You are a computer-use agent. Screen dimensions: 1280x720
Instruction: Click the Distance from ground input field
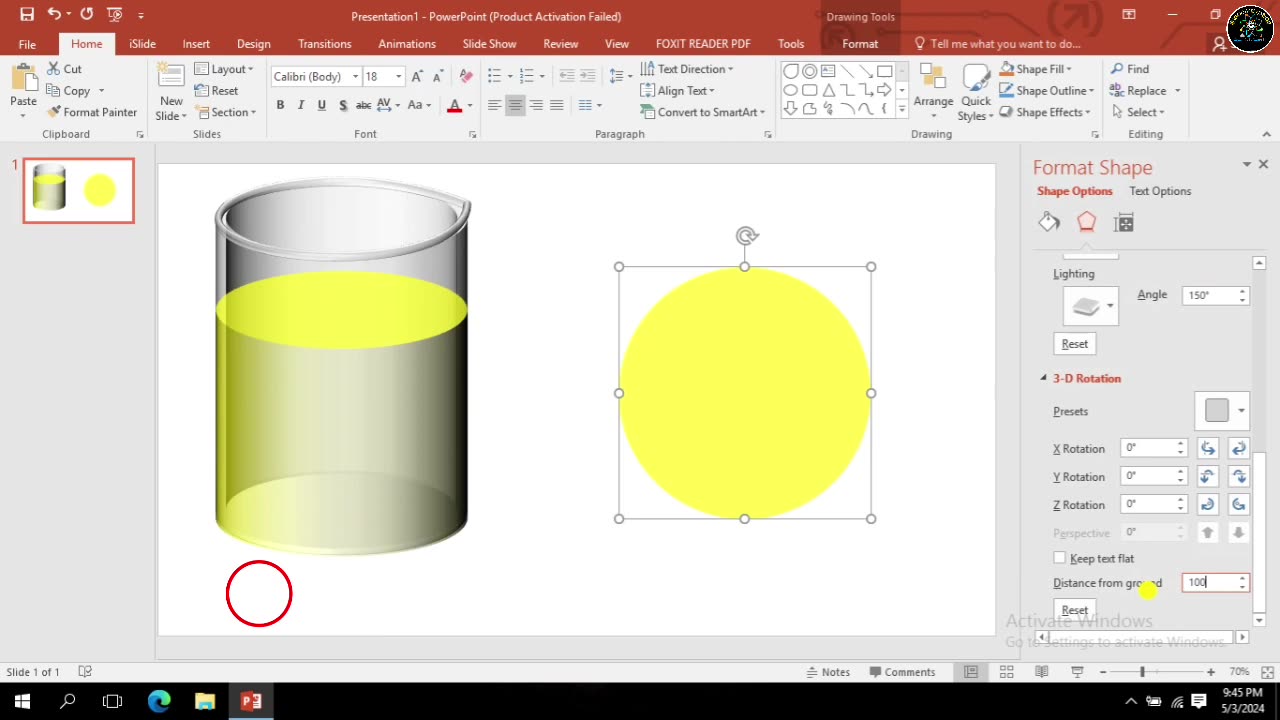(x=1209, y=582)
